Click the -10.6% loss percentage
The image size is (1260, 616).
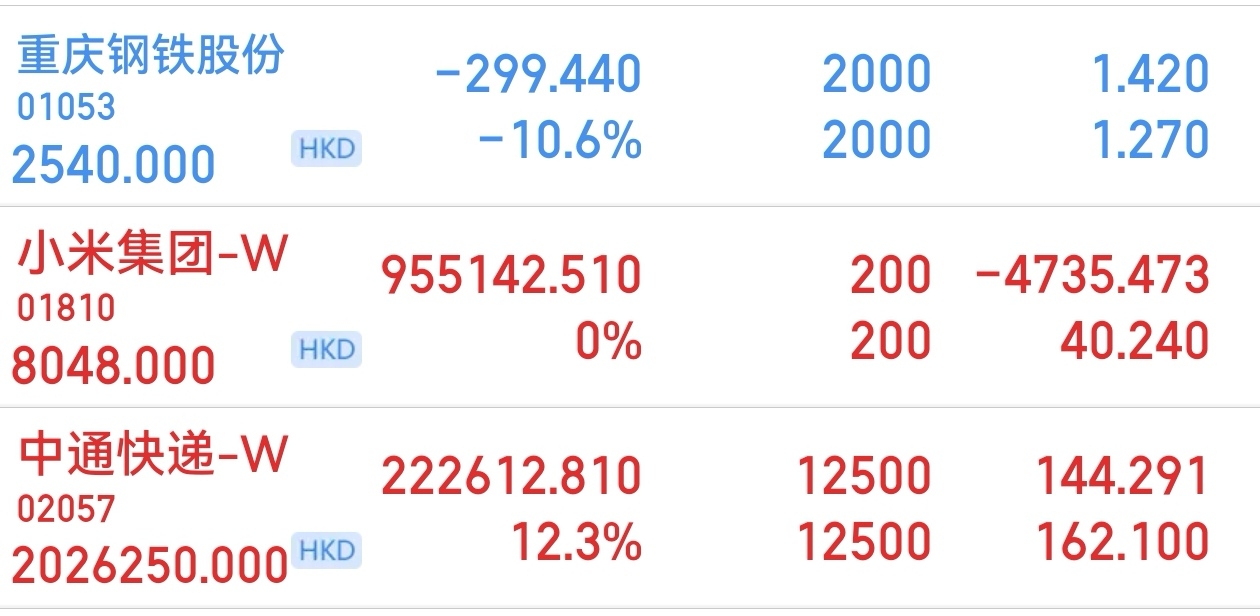point(560,141)
